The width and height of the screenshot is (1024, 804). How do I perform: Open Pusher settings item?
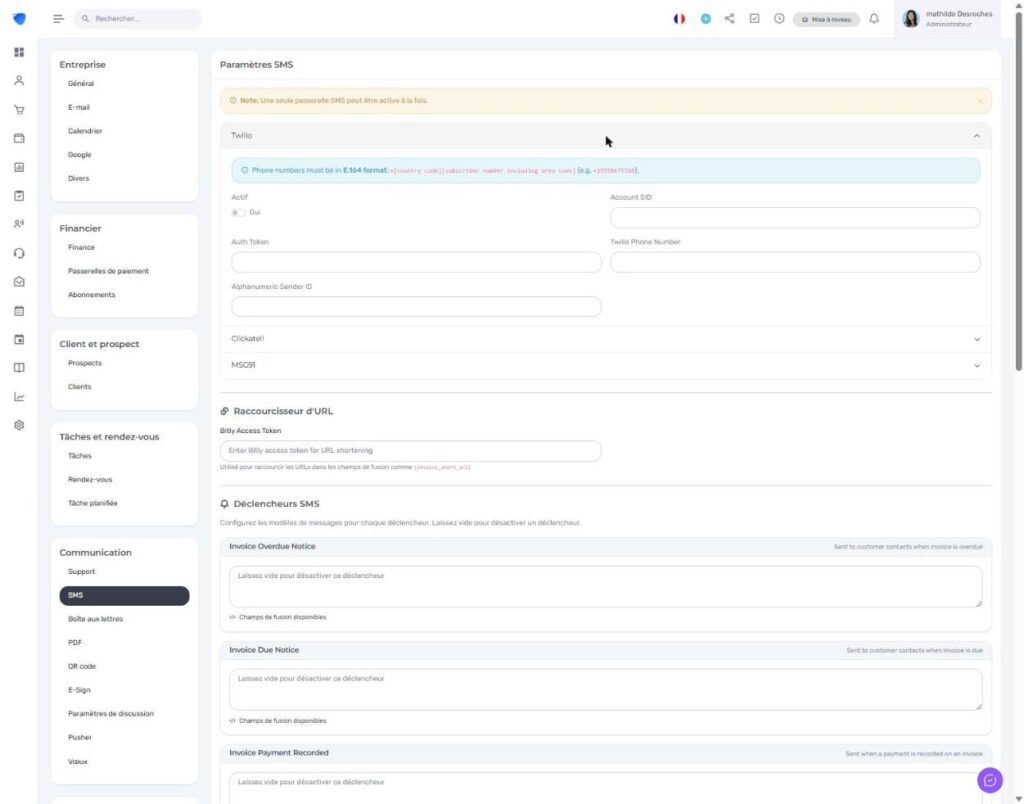pyautogui.click(x=80, y=737)
